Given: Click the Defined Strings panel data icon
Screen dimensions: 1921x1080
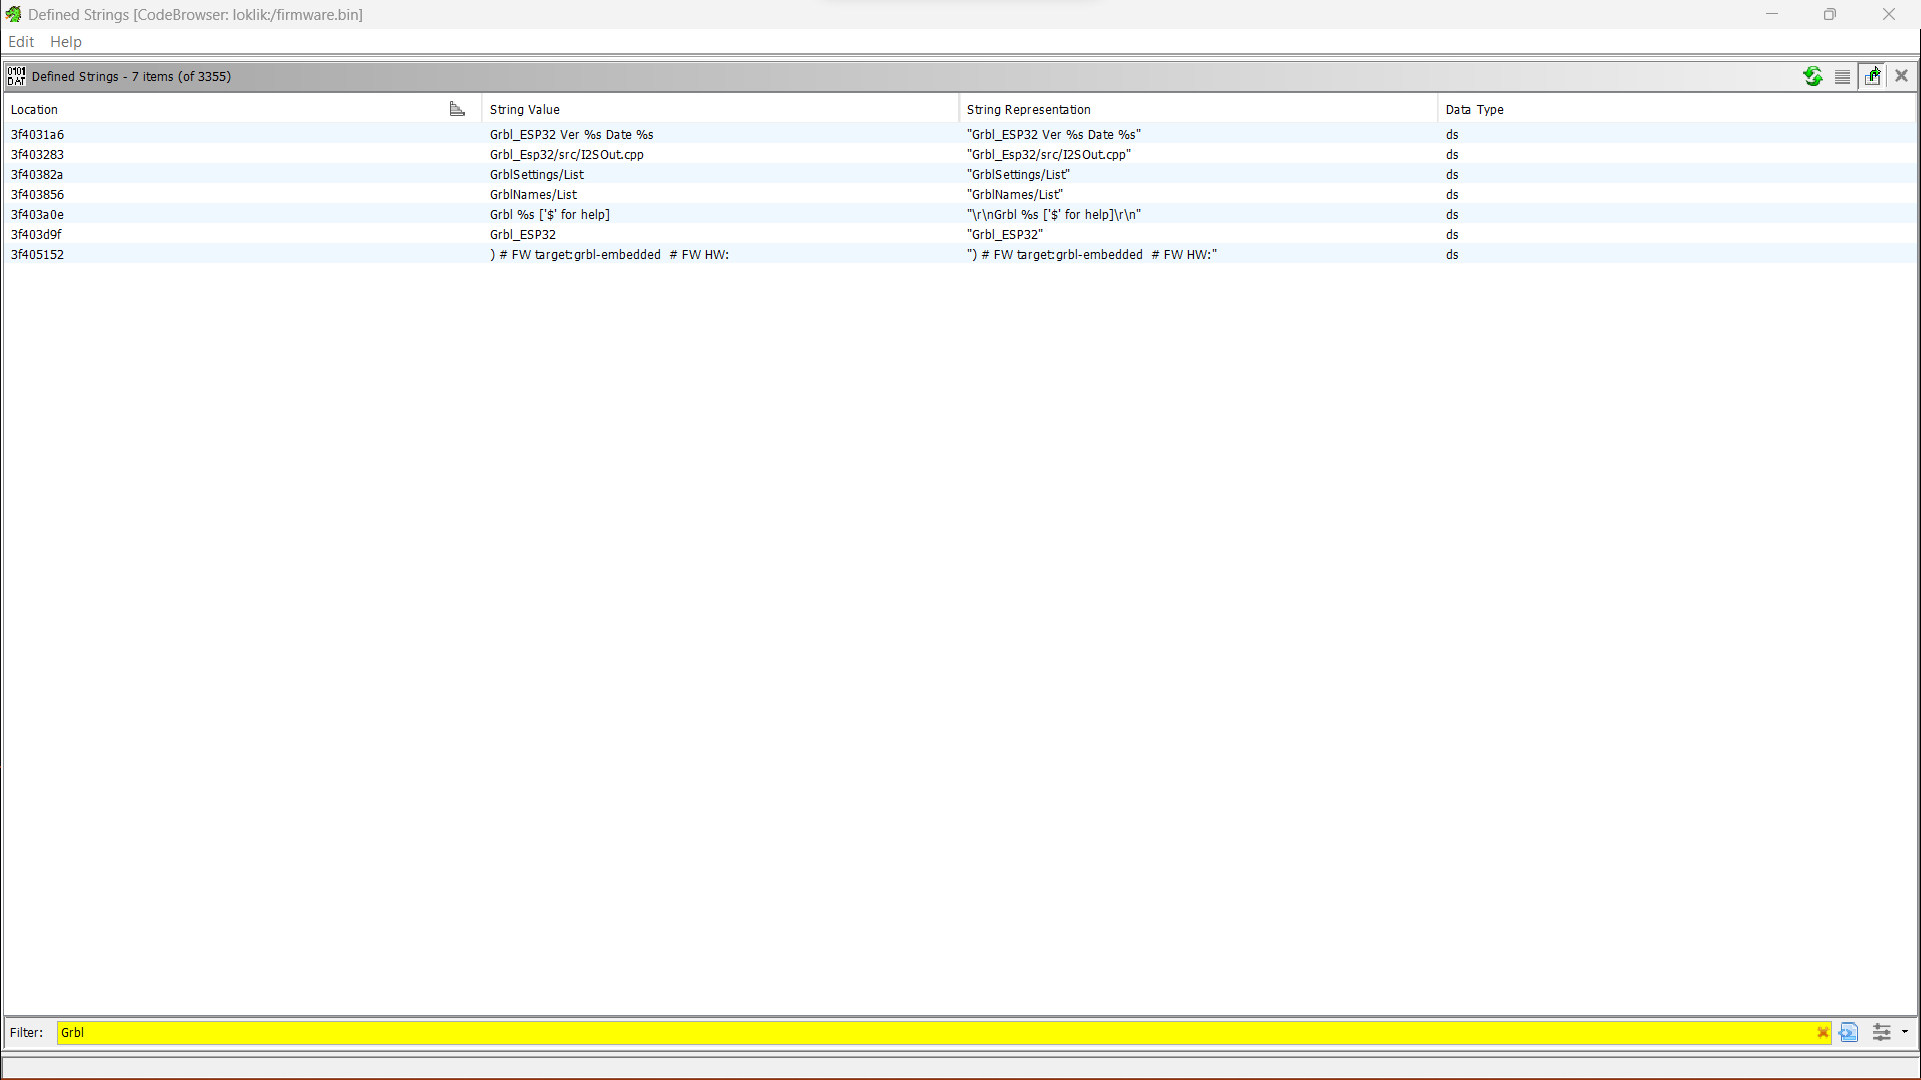Looking at the screenshot, I should pos(16,76).
